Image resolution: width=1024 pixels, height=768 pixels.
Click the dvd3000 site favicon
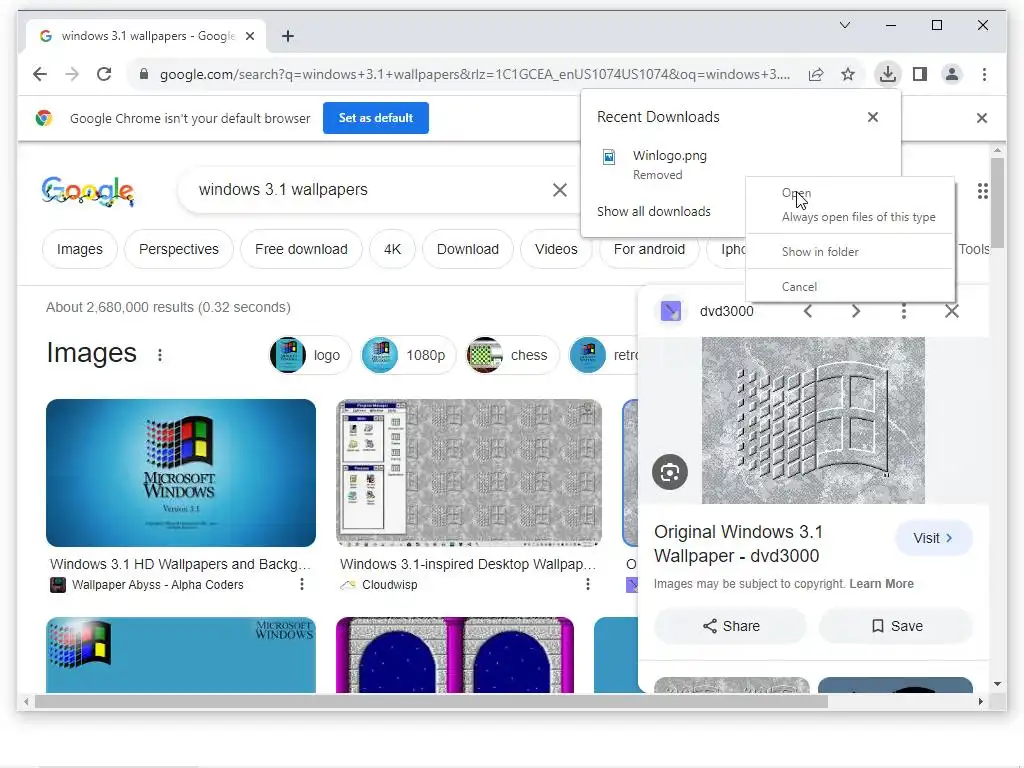671,311
